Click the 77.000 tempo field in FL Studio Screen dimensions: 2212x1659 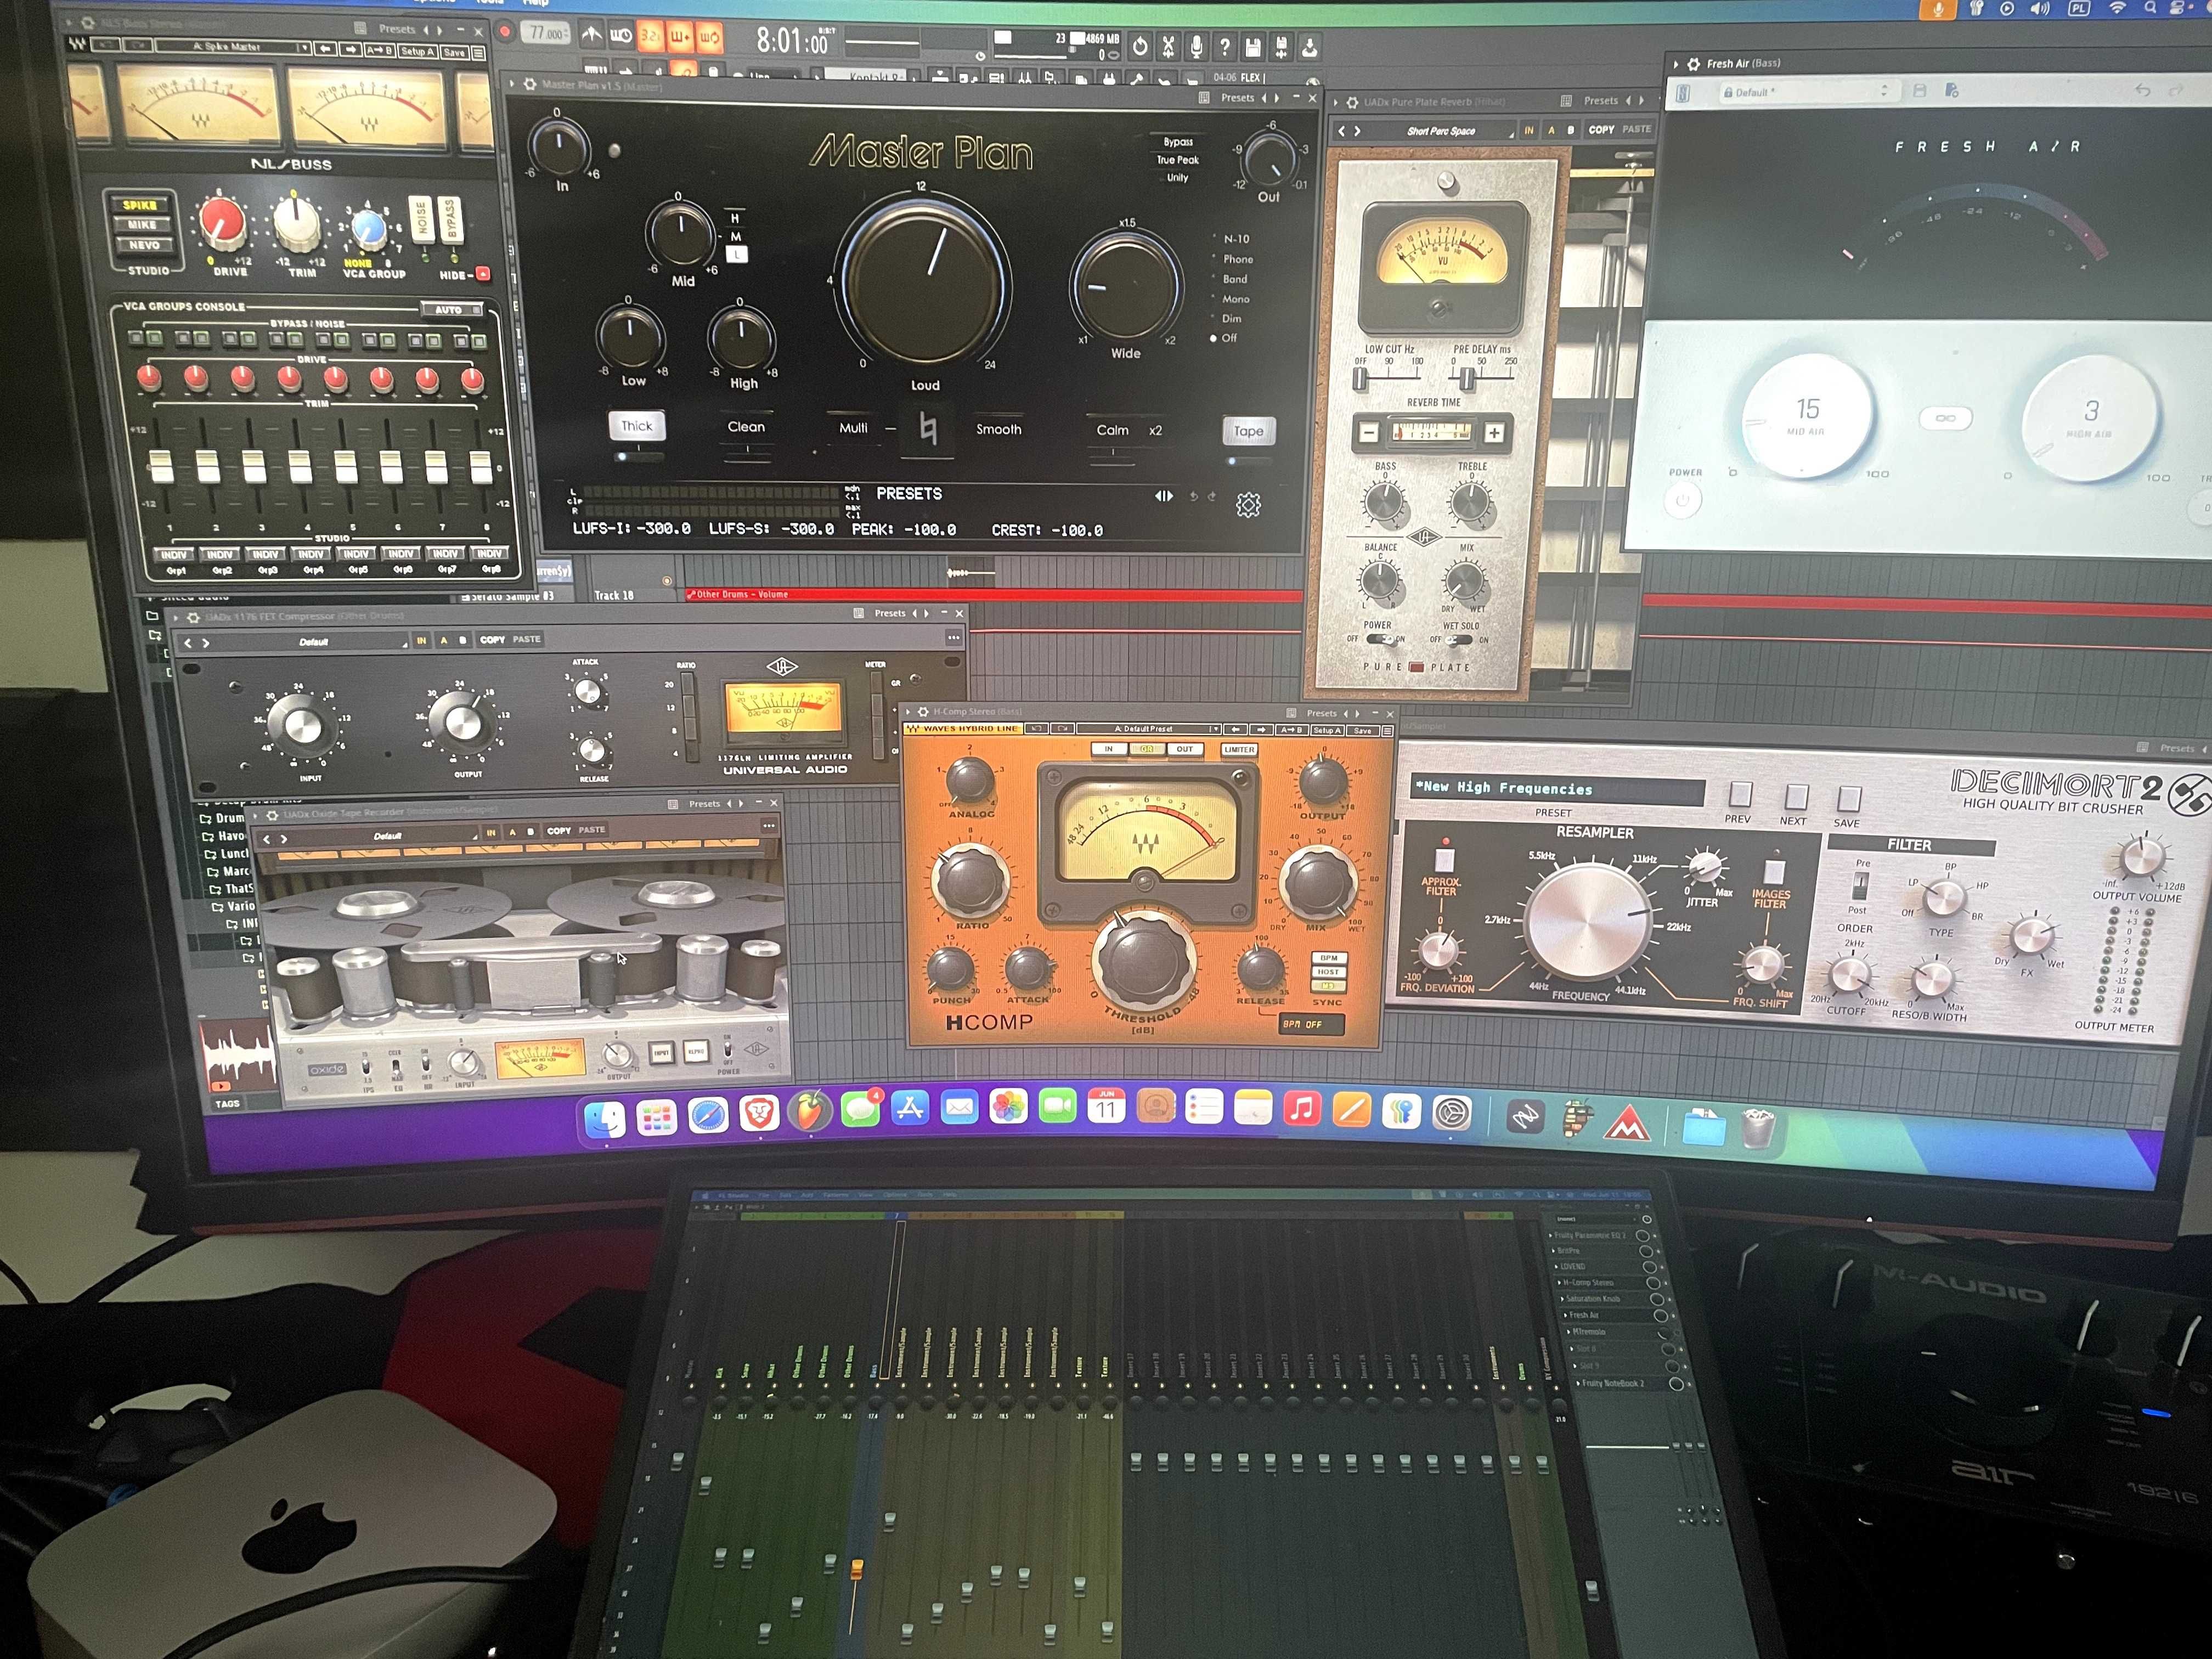click(546, 33)
